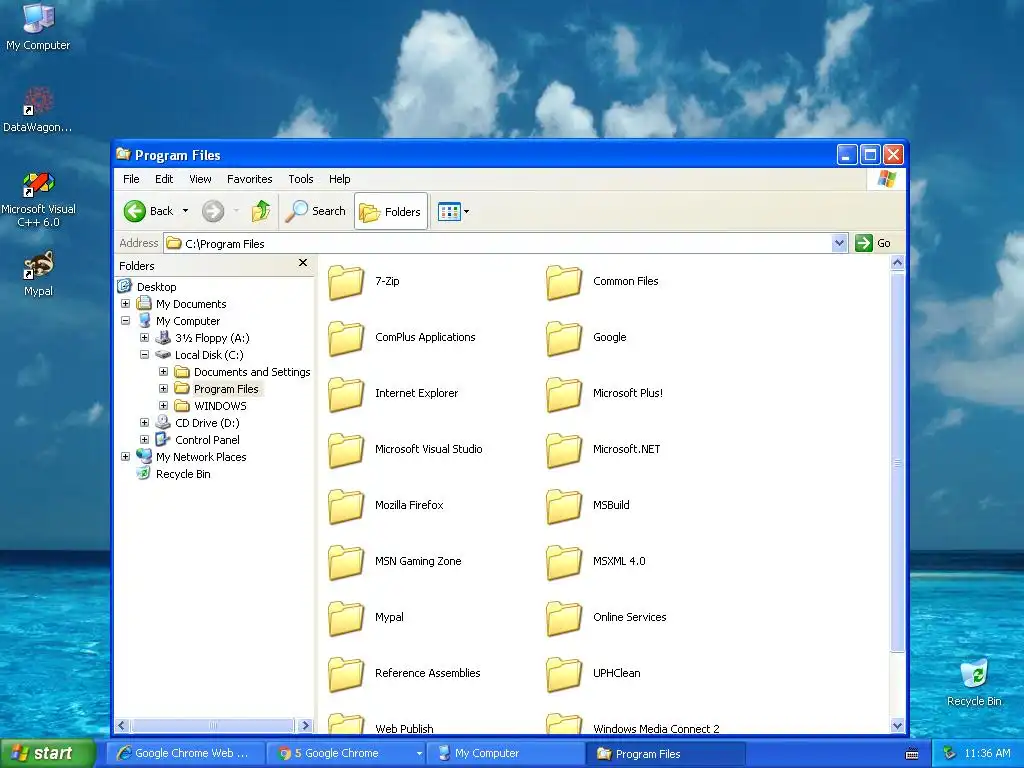Open the Favorites menu
Viewport: 1024px width, 768px height.
coord(249,179)
